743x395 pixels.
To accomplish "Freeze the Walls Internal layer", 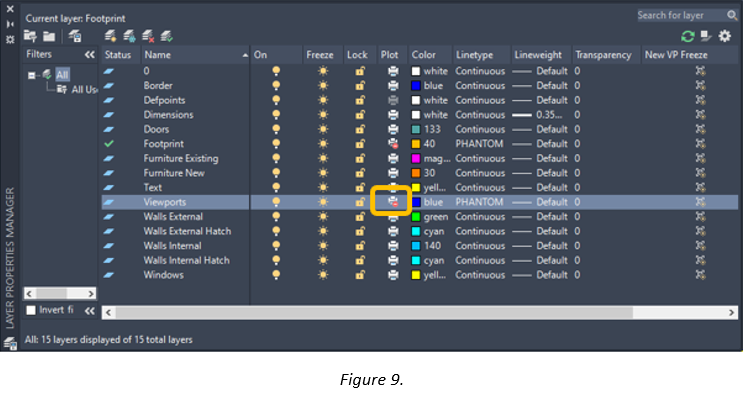I will [x=323, y=246].
